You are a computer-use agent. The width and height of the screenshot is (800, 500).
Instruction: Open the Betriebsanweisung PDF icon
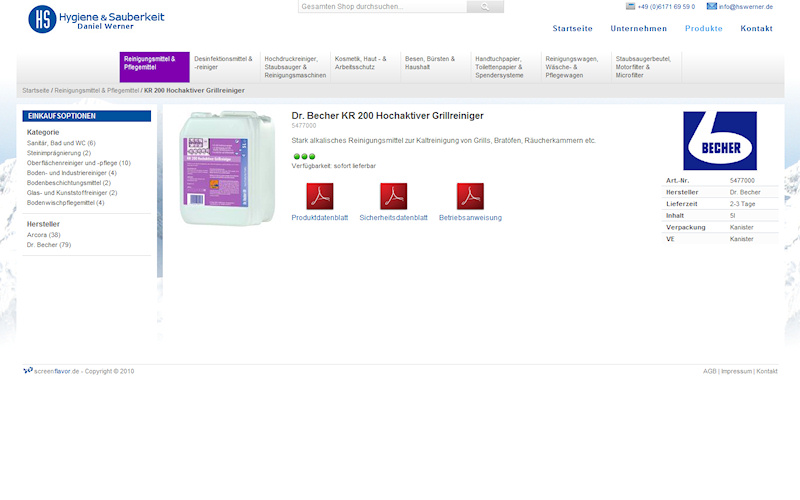pyautogui.click(x=470, y=196)
